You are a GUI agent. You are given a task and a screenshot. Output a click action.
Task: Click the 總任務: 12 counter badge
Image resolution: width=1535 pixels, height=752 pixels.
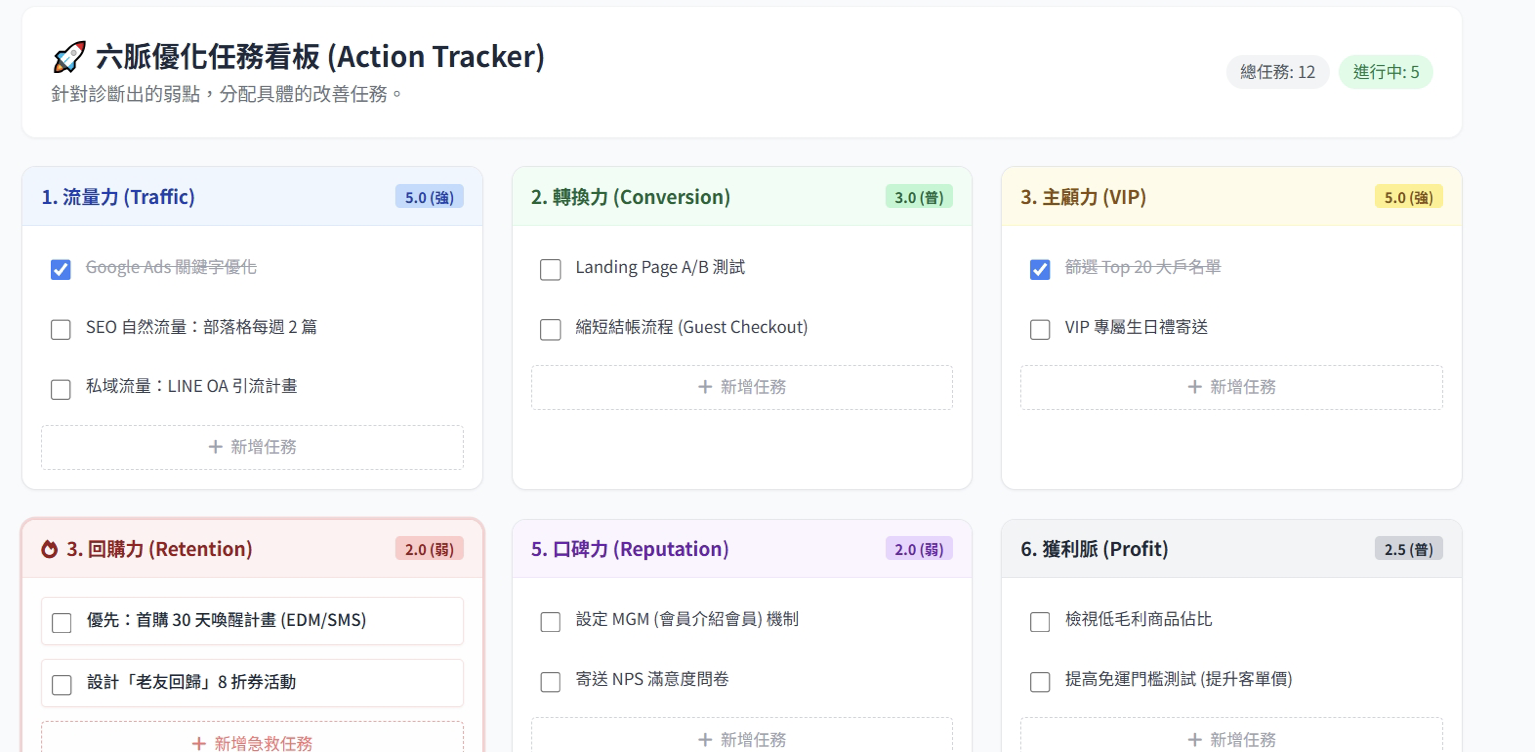click(x=1277, y=72)
